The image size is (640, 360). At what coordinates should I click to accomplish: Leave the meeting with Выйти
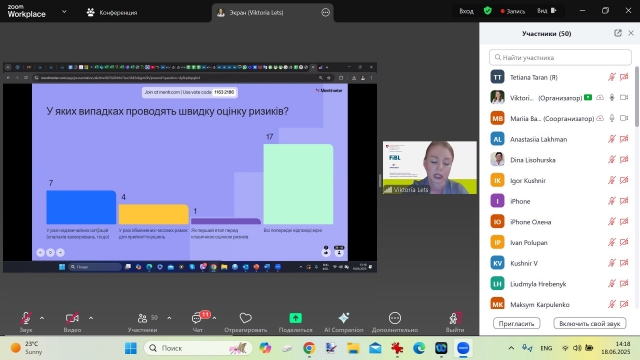tap(455, 322)
